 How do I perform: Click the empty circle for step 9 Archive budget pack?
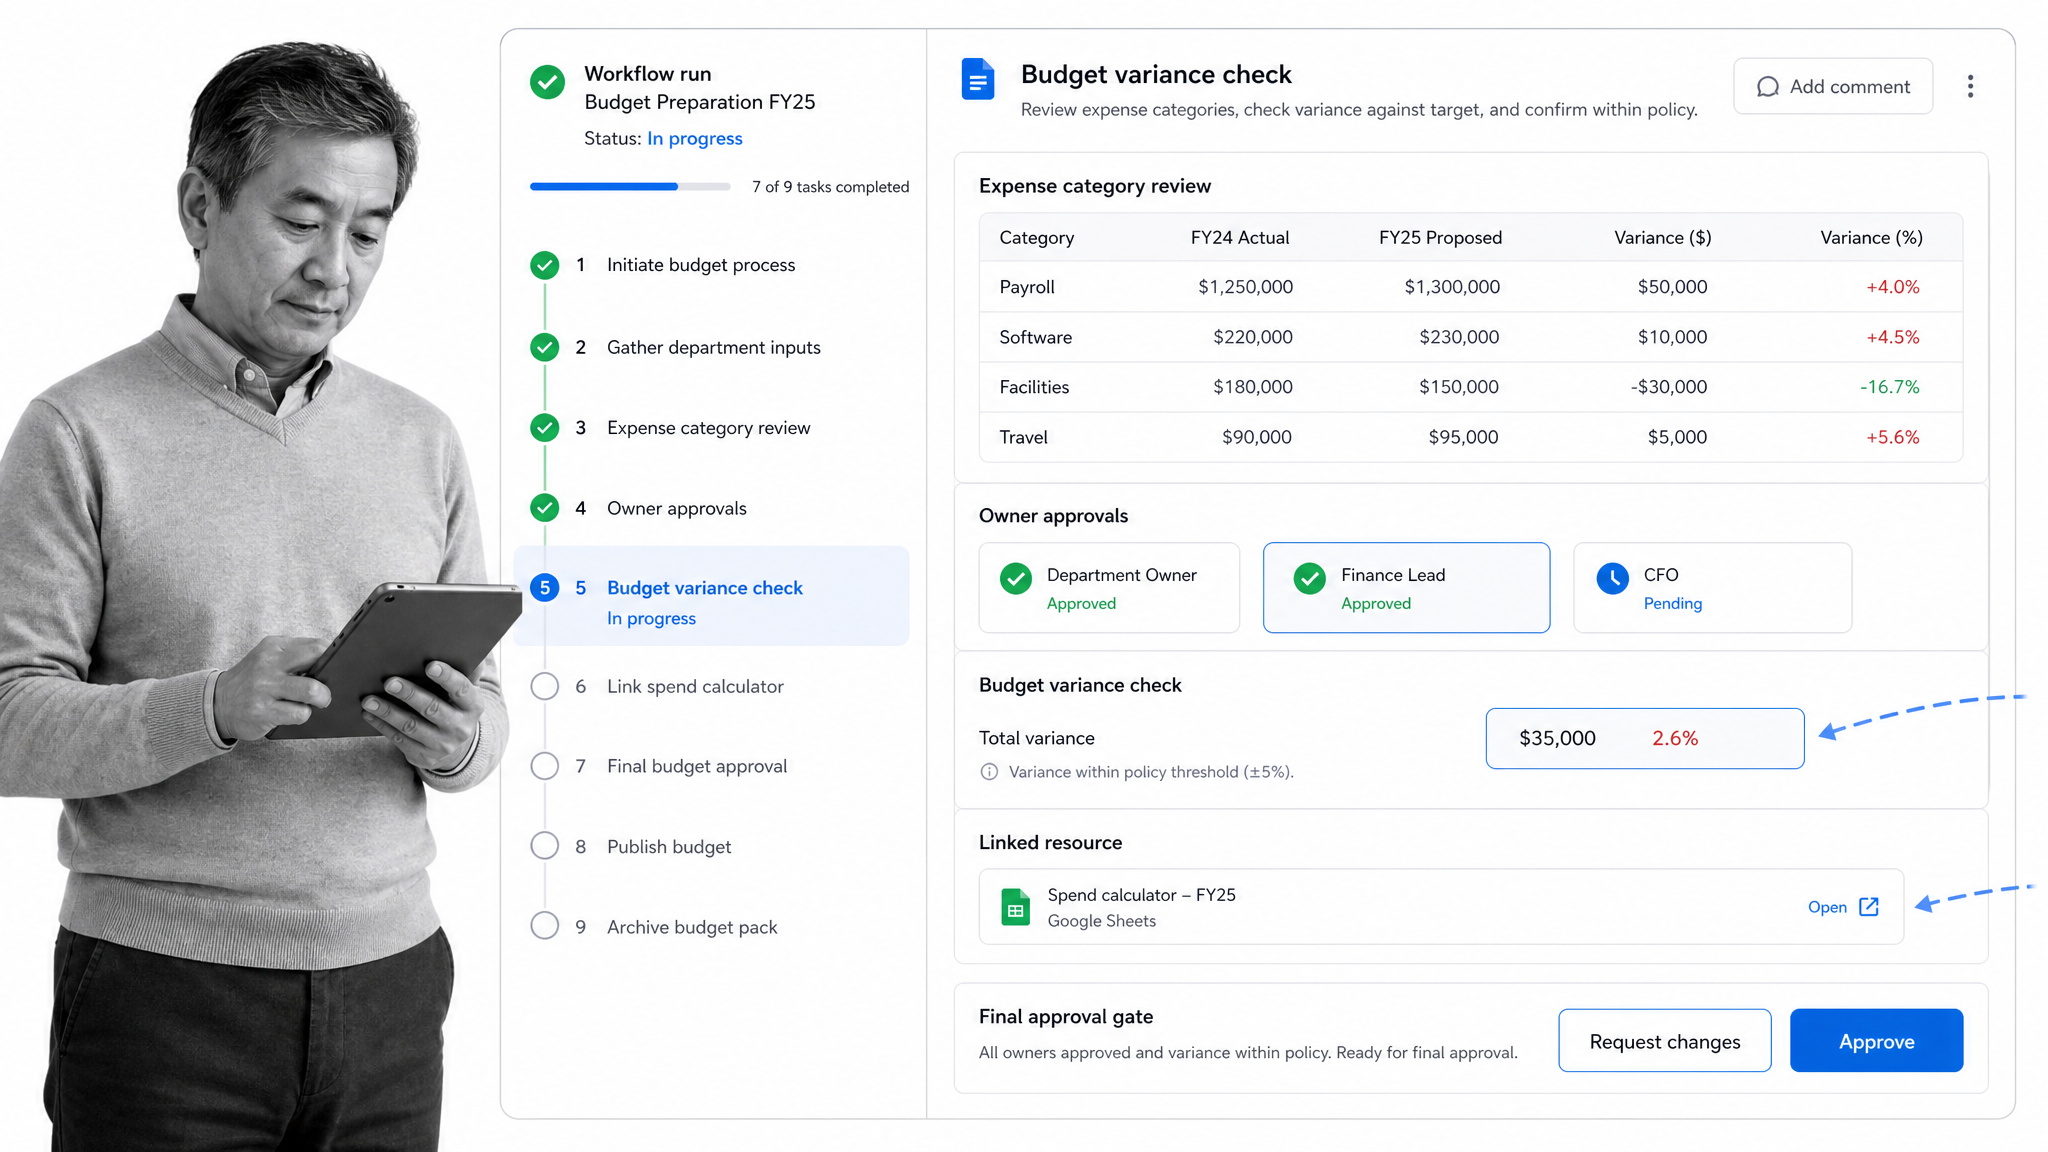coord(544,926)
